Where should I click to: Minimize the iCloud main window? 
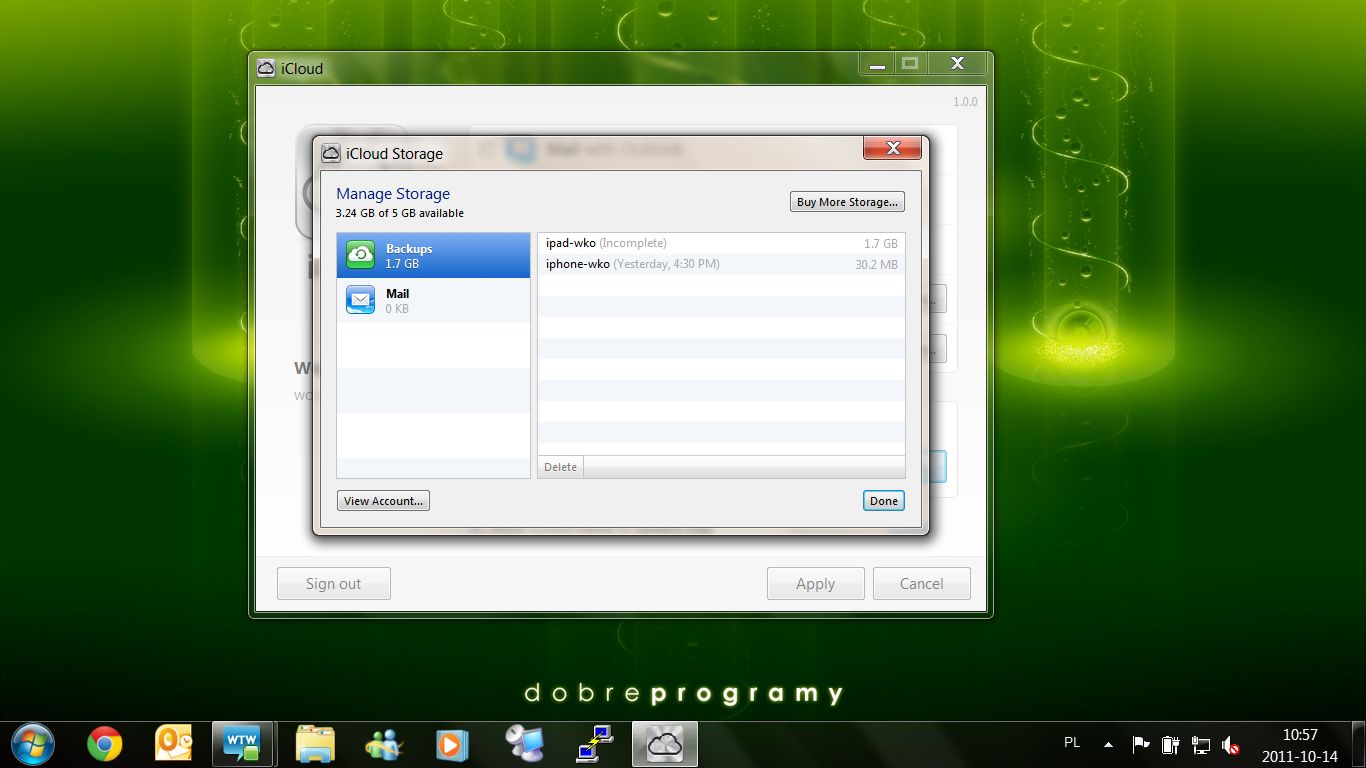(877, 64)
